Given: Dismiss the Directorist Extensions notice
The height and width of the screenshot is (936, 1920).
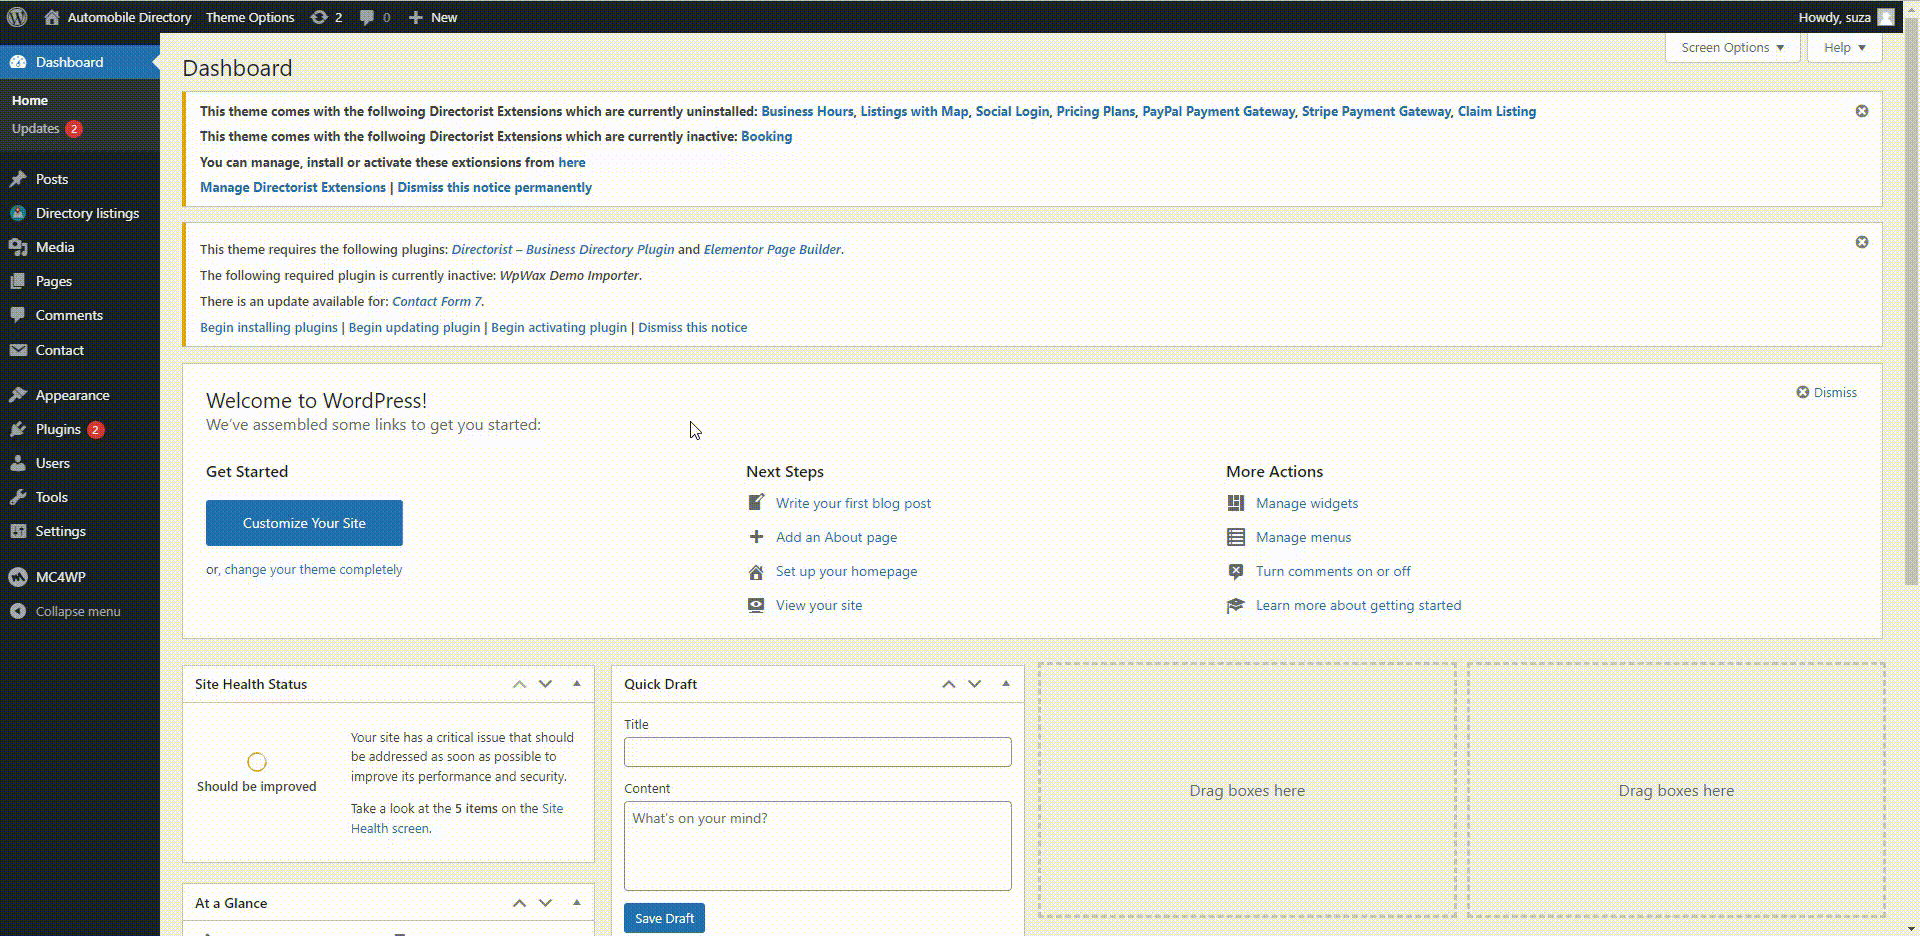Looking at the screenshot, I should click(x=1861, y=111).
